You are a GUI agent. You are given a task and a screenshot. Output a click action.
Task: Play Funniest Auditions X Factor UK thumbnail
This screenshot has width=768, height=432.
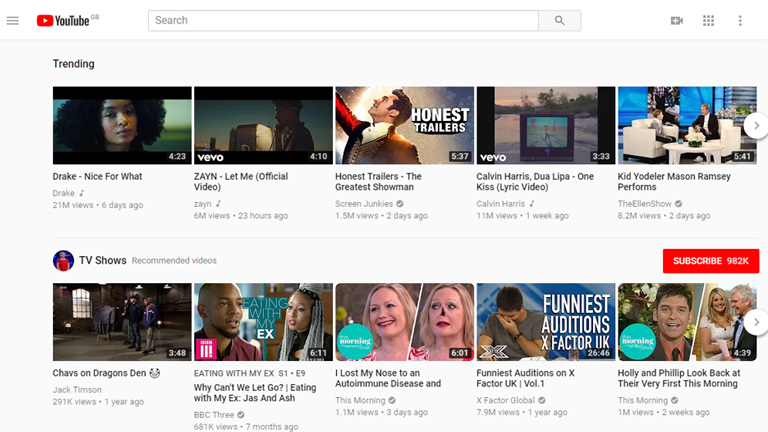point(545,322)
